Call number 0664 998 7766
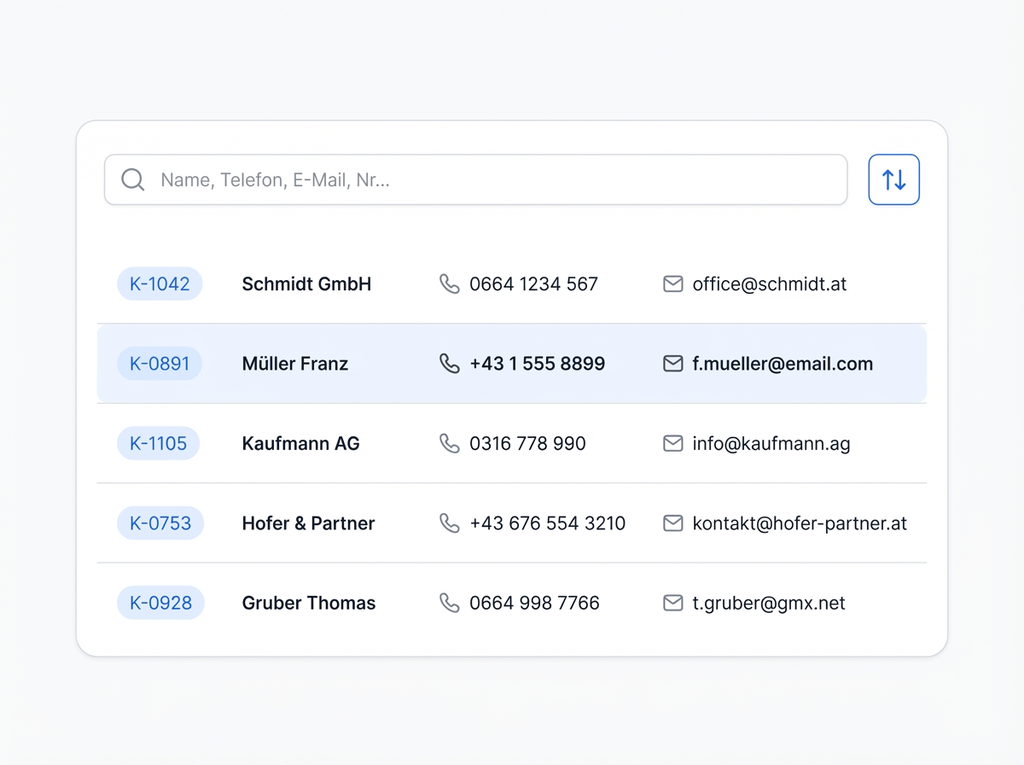1024x765 pixels. coord(534,603)
